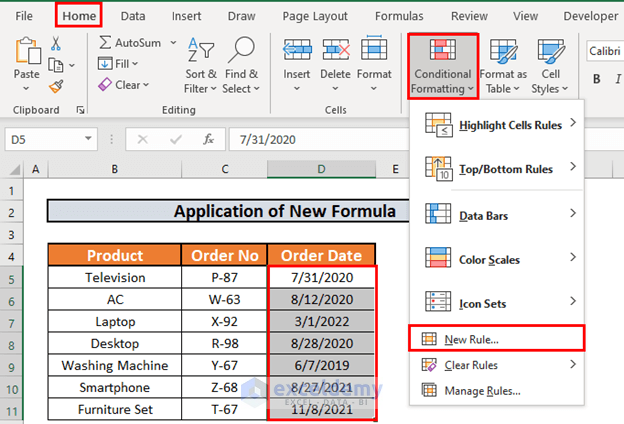Switch to the Formulas tab
Image resolution: width=624 pixels, height=424 pixels.
(x=399, y=16)
